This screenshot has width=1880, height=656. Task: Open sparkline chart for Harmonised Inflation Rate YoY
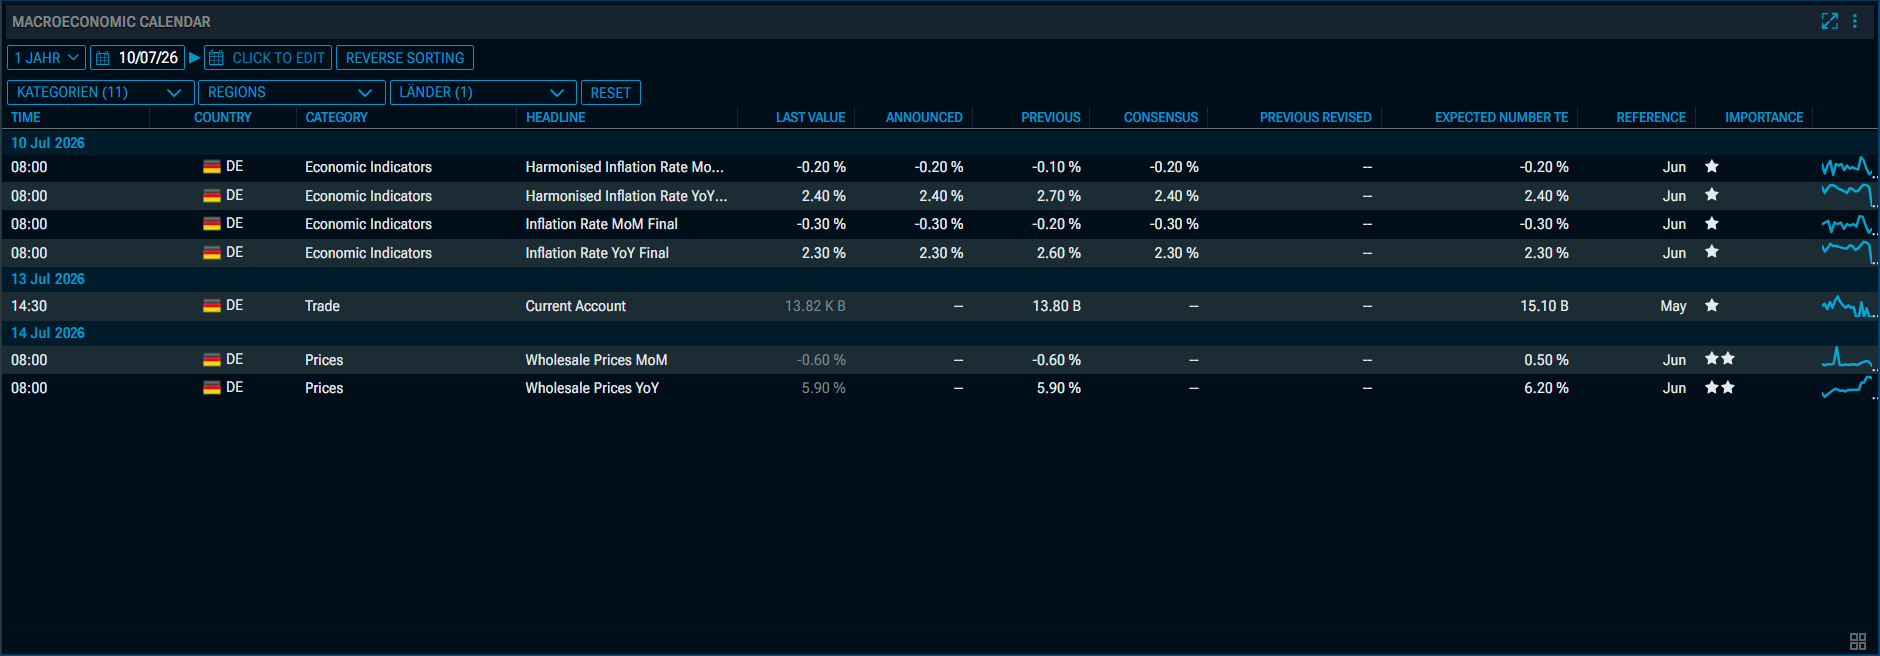(1847, 195)
